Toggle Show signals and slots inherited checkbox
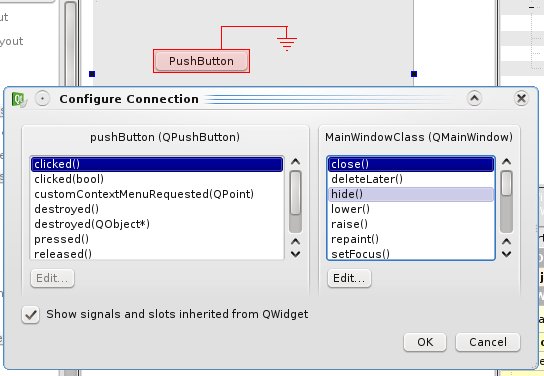This screenshot has height=376, width=544. [x=31, y=315]
